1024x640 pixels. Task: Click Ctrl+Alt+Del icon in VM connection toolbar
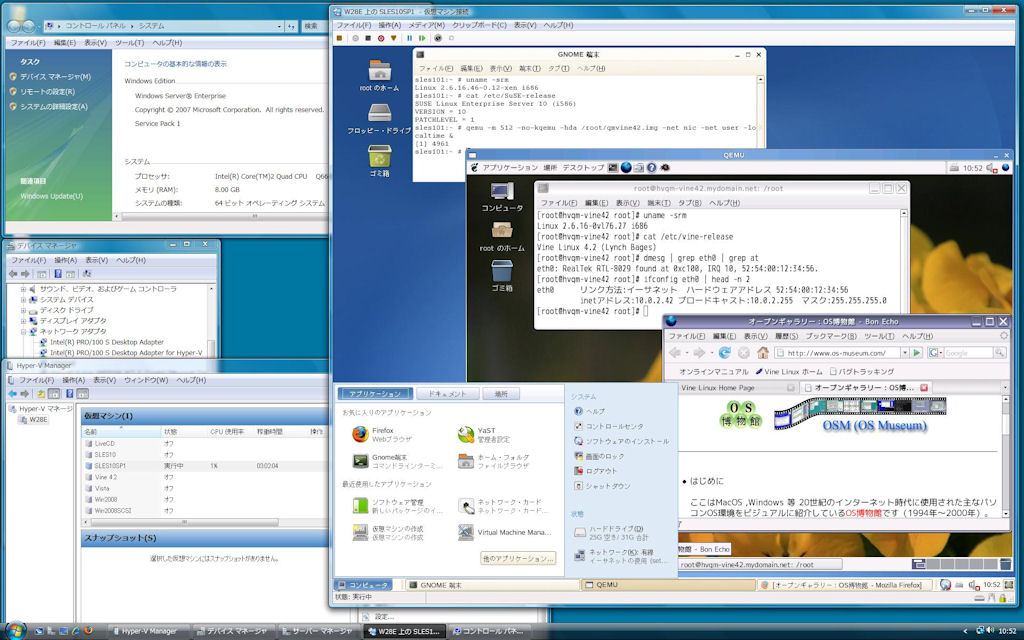340,39
